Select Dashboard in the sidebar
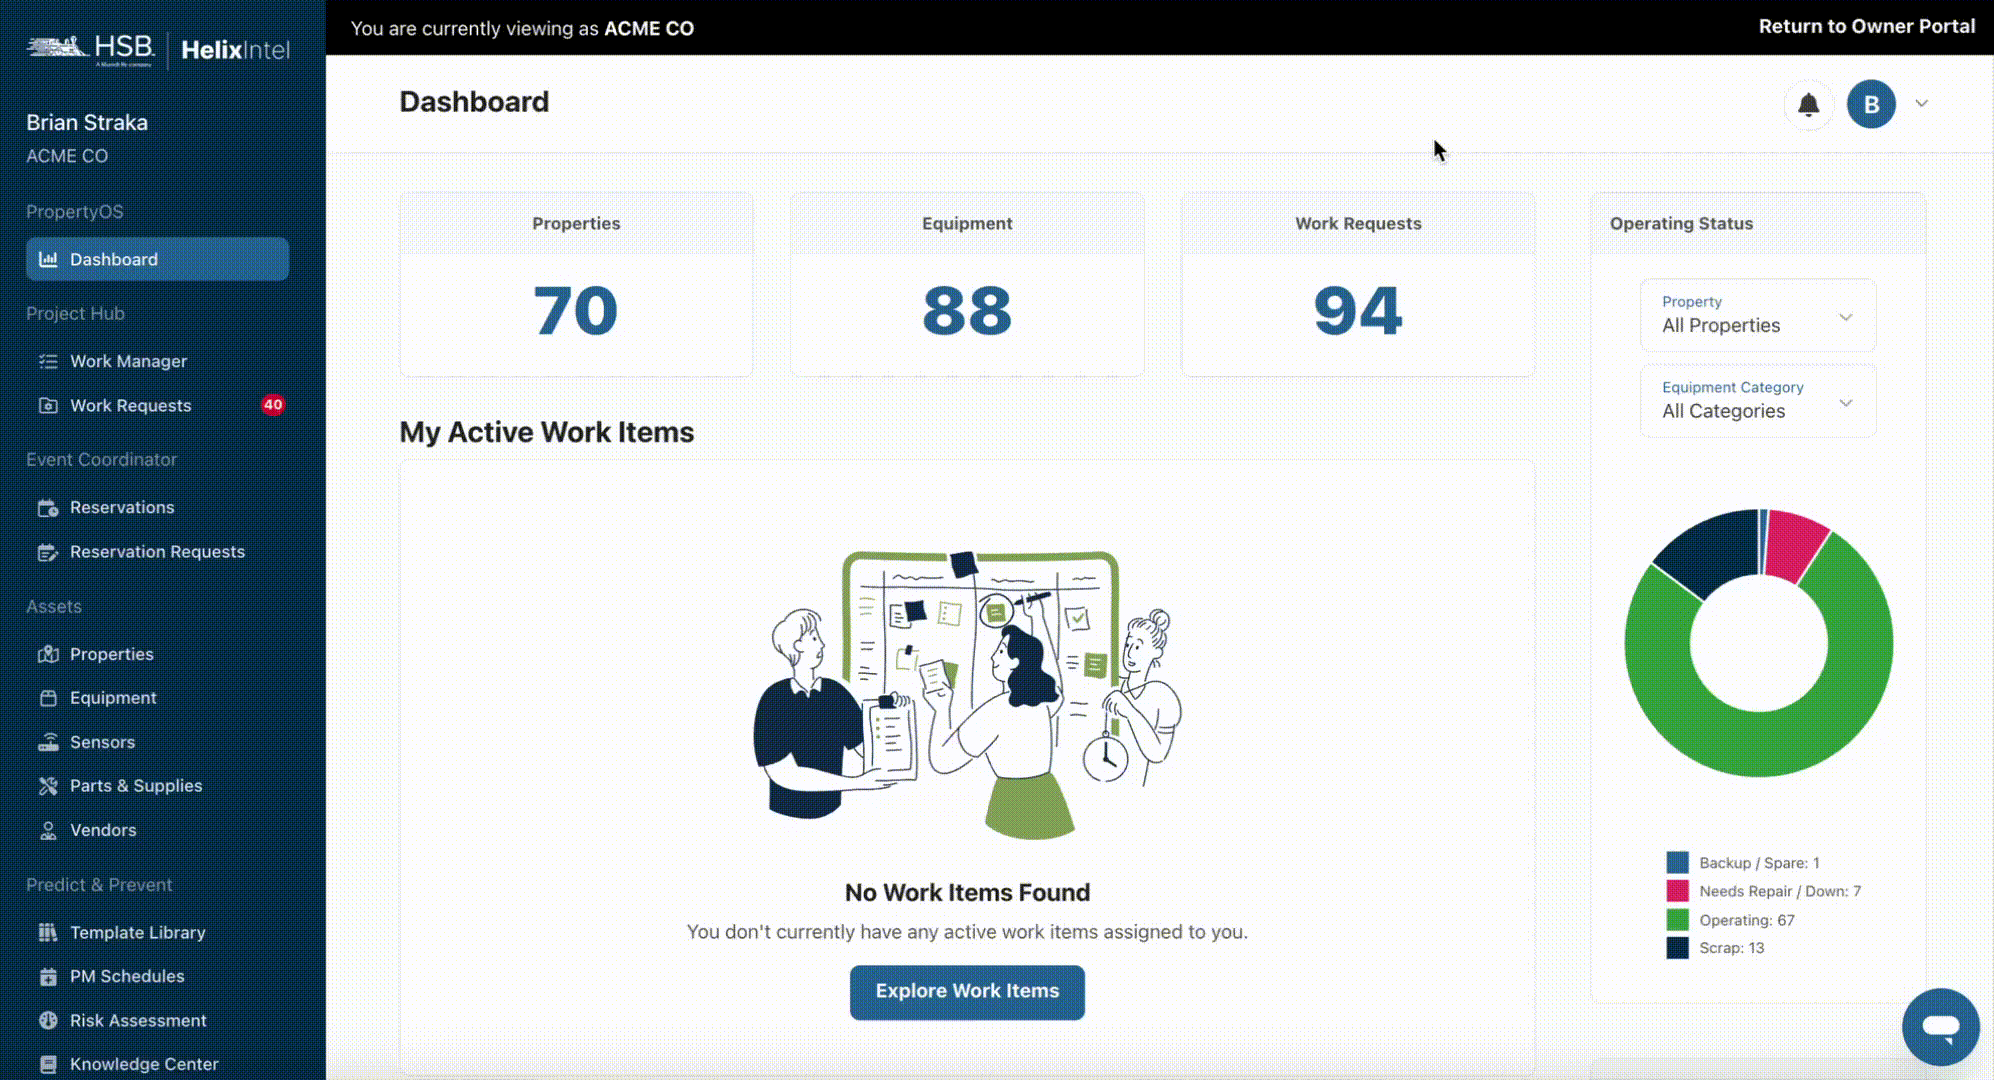 (158, 259)
